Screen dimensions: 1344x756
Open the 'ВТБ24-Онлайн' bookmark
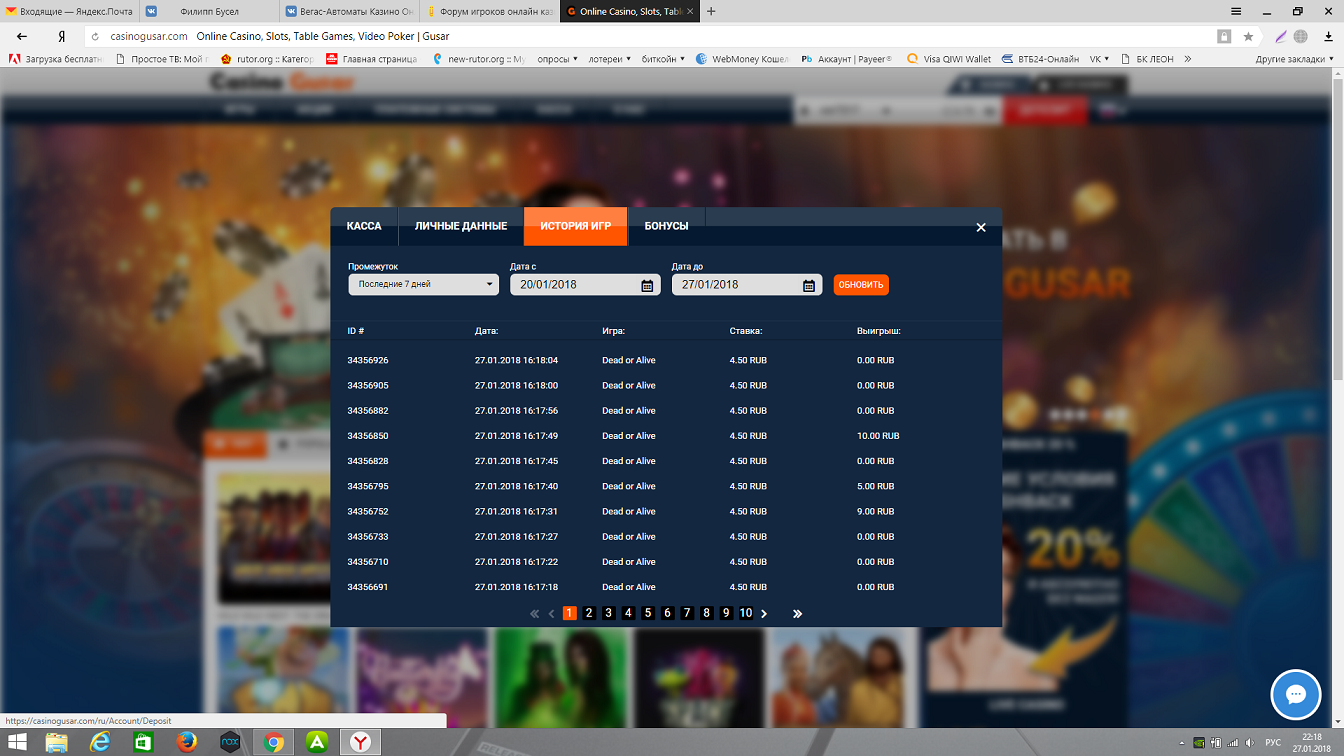pos(1040,59)
